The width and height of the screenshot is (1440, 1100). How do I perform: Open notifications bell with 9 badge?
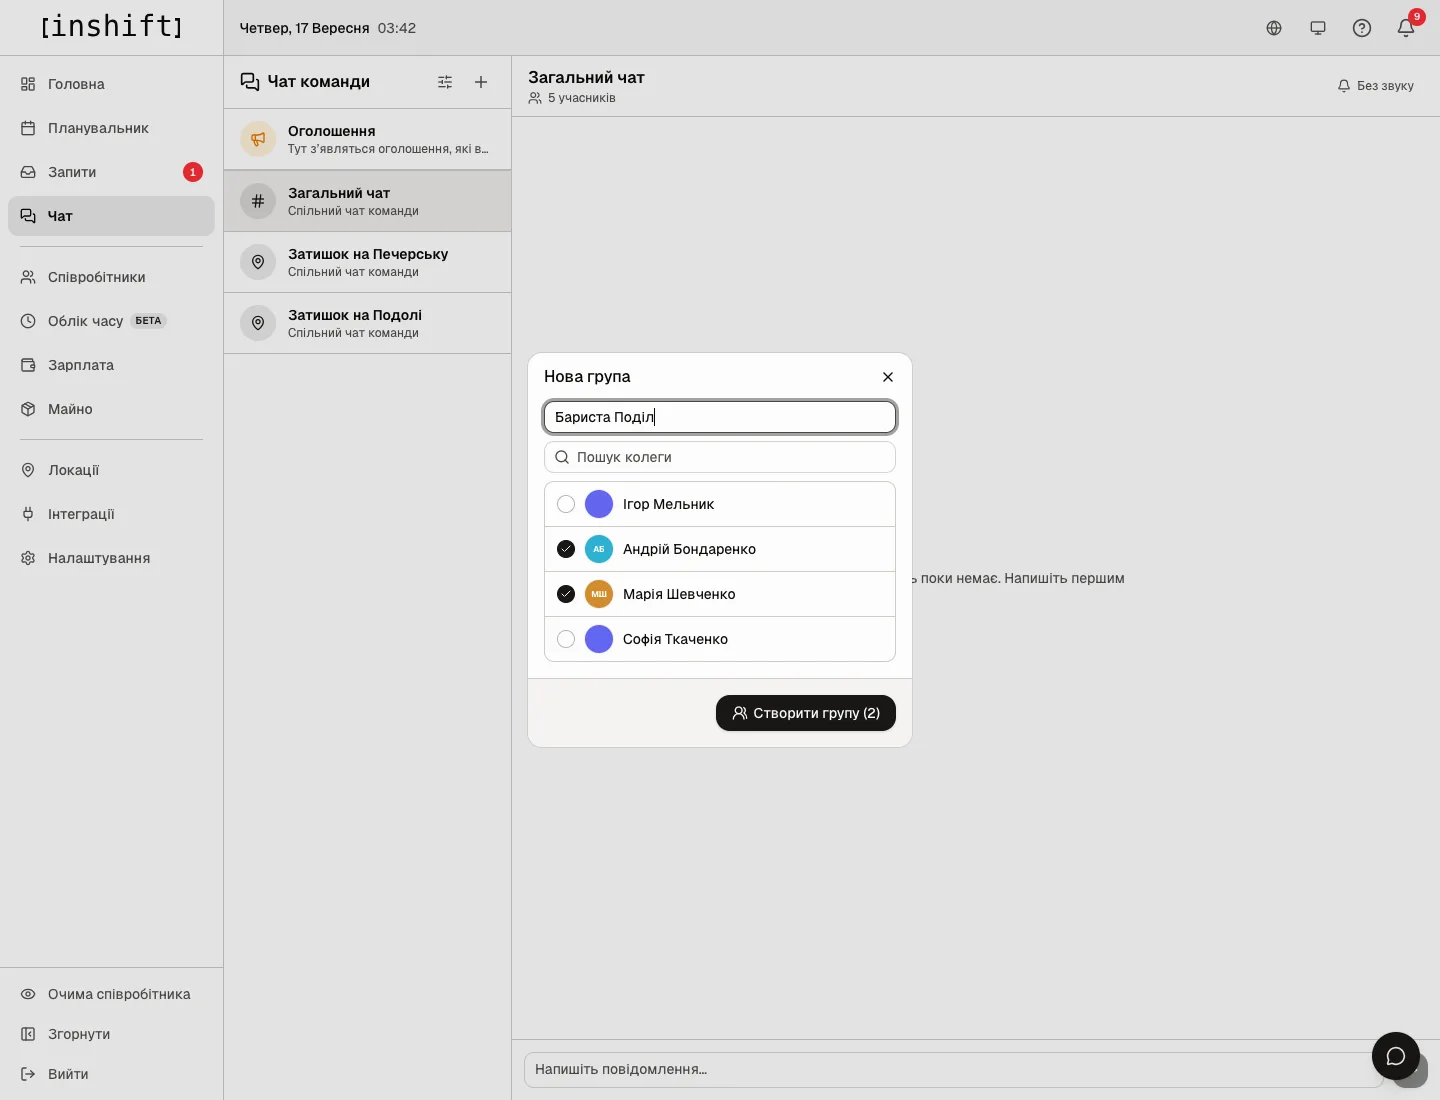click(1406, 28)
